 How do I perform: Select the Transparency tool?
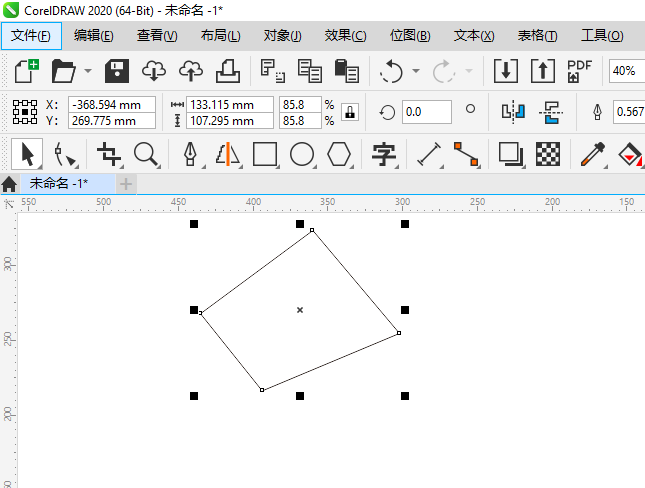[x=548, y=154]
